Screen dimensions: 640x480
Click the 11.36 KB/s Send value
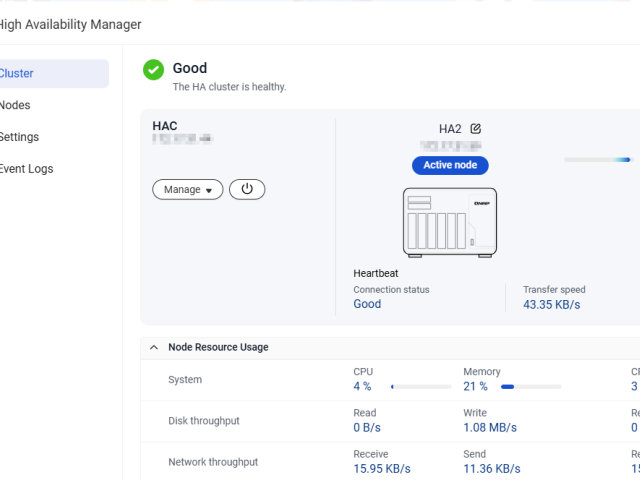point(492,469)
